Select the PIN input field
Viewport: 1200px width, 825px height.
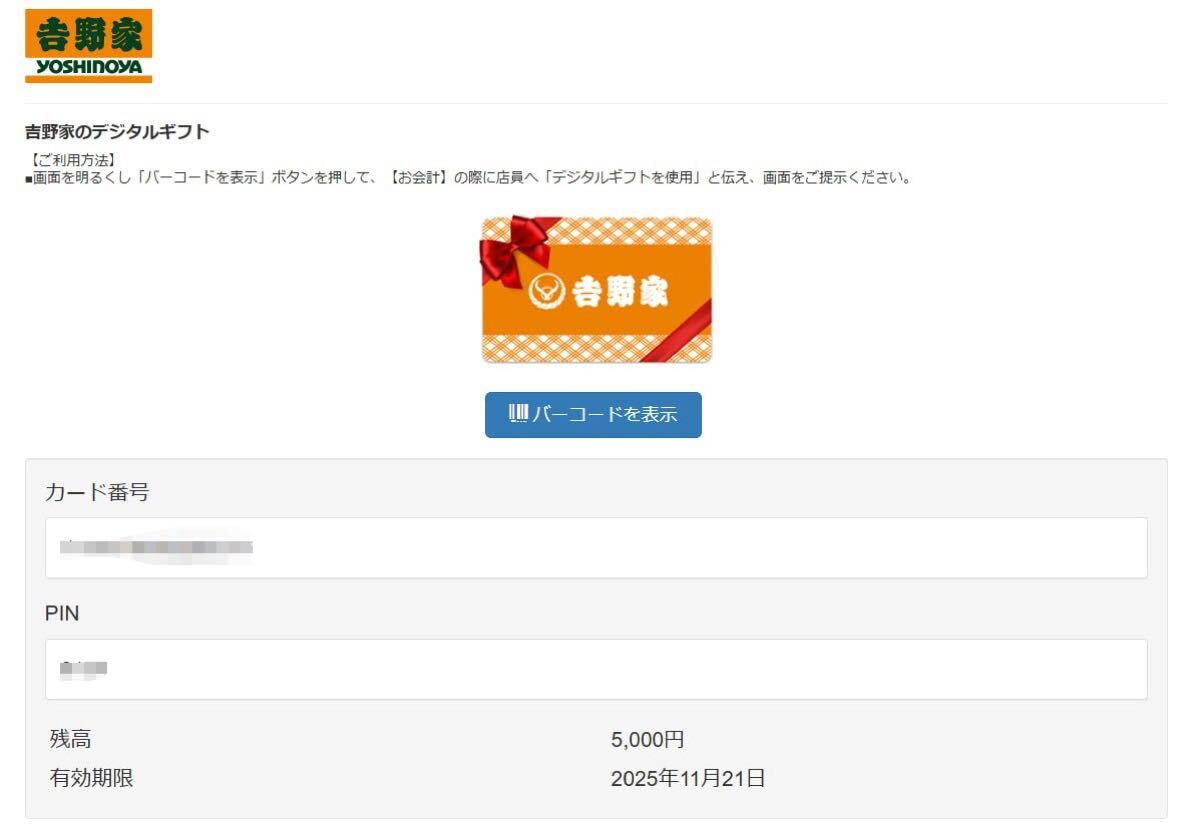[596, 669]
